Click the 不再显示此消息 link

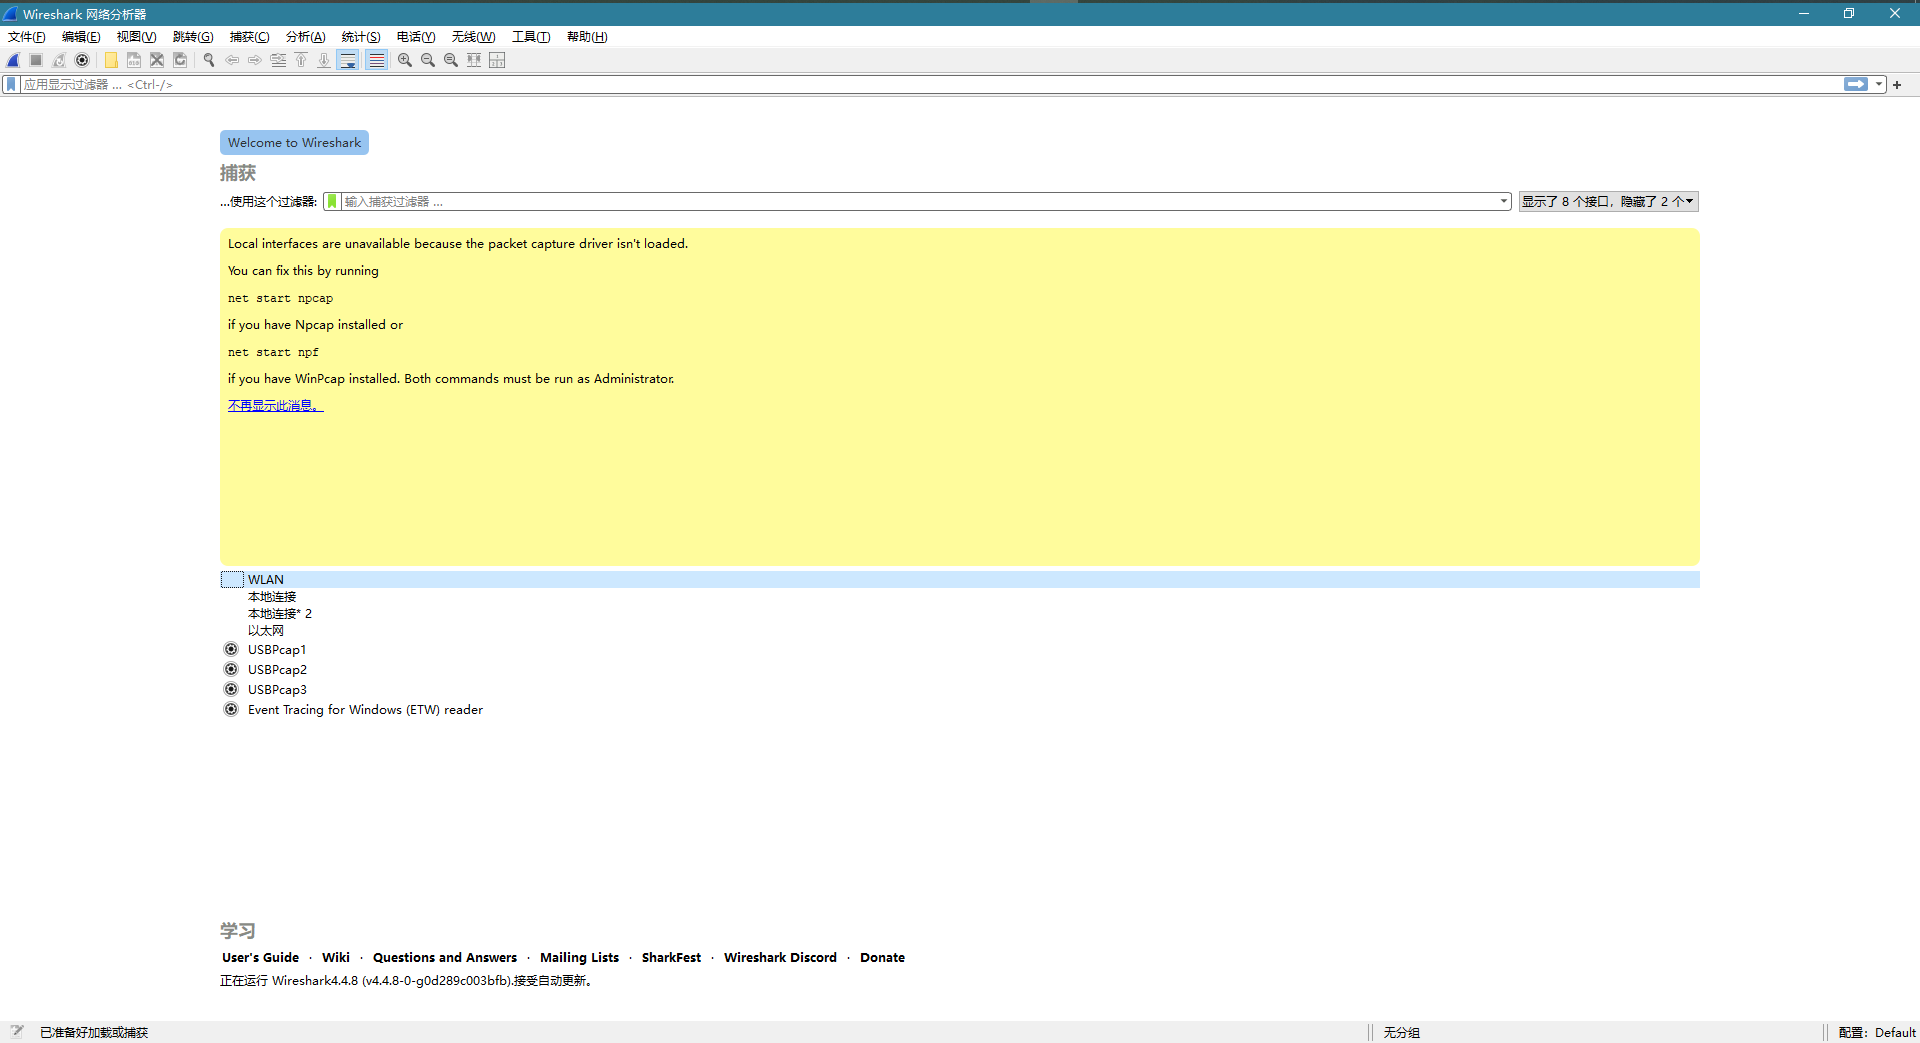pos(275,406)
